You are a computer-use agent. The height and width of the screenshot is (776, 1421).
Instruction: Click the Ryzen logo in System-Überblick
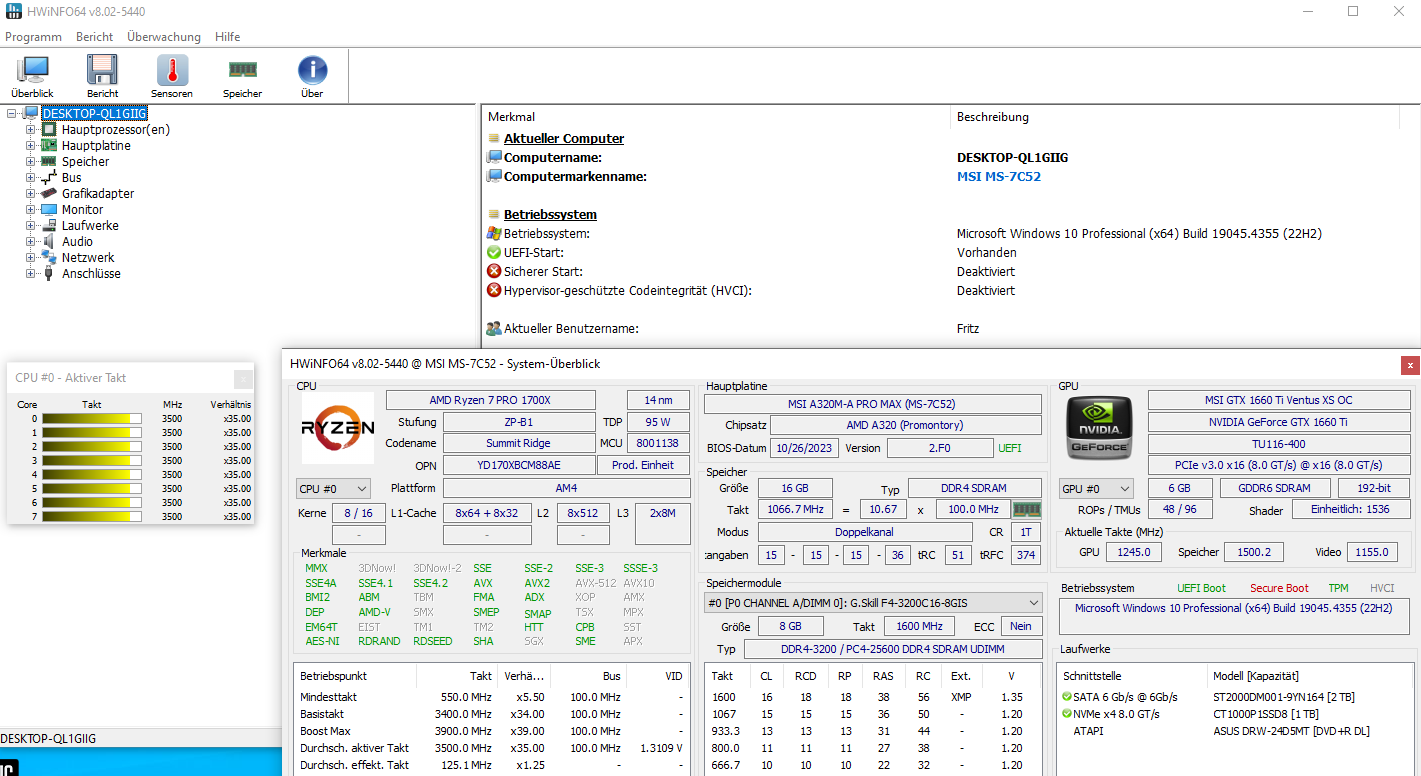pyautogui.click(x=338, y=427)
